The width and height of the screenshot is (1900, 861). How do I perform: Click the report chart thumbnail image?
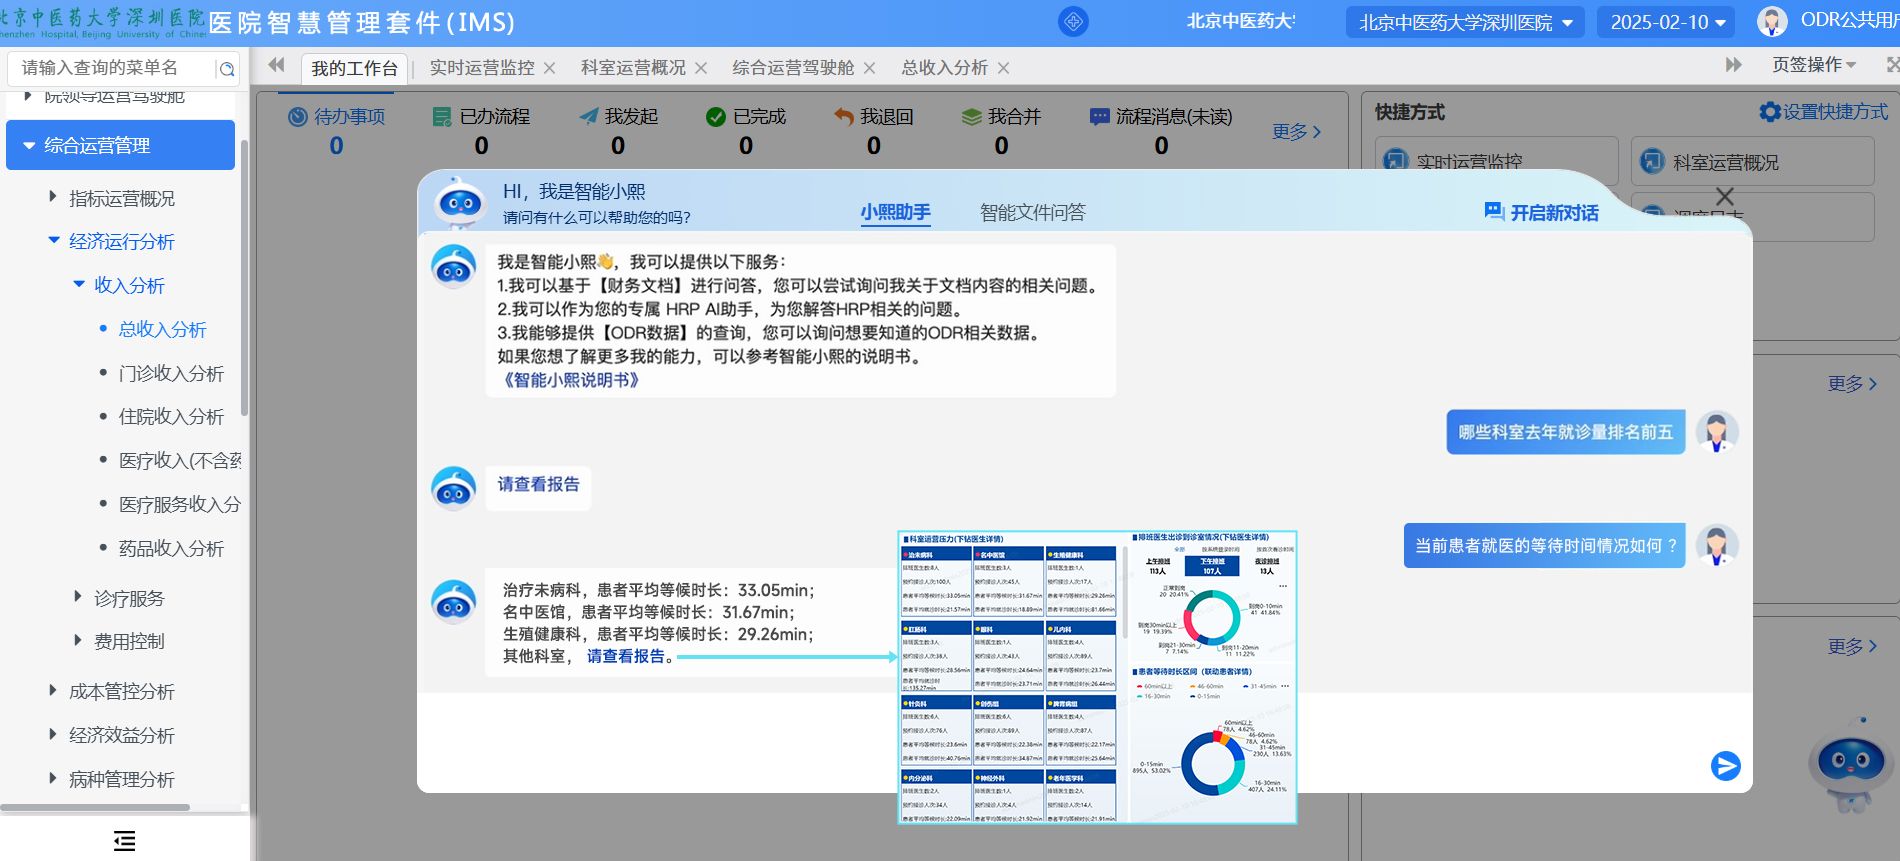(1097, 677)
